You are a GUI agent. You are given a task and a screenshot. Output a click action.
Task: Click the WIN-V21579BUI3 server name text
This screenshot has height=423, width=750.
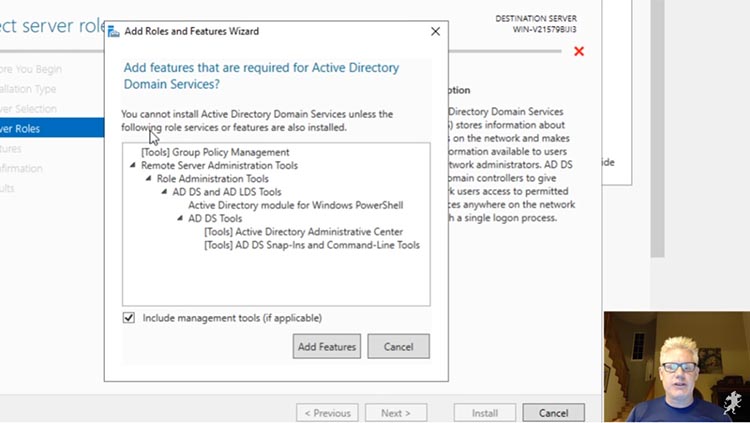pyautogui.click(x=544, y=29)
